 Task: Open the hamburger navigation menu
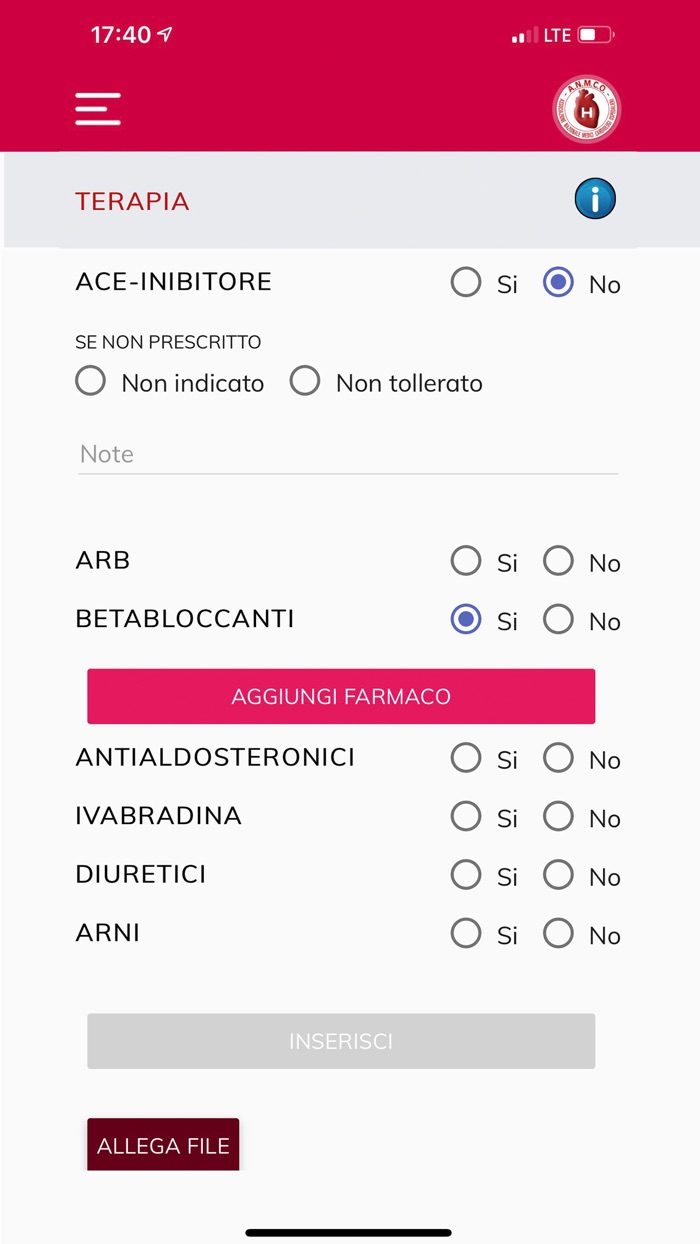[x=97, y=108]
